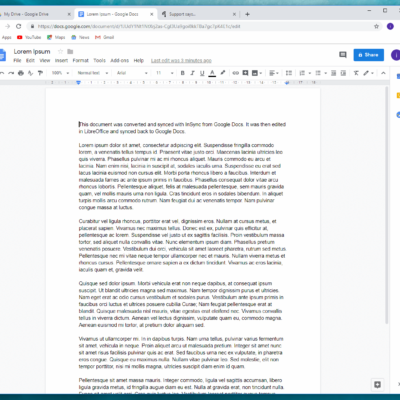This screenshot has width=400, height=400.
Task: Open the text color picker (underlined A)
Action: [x=212, y=73]
